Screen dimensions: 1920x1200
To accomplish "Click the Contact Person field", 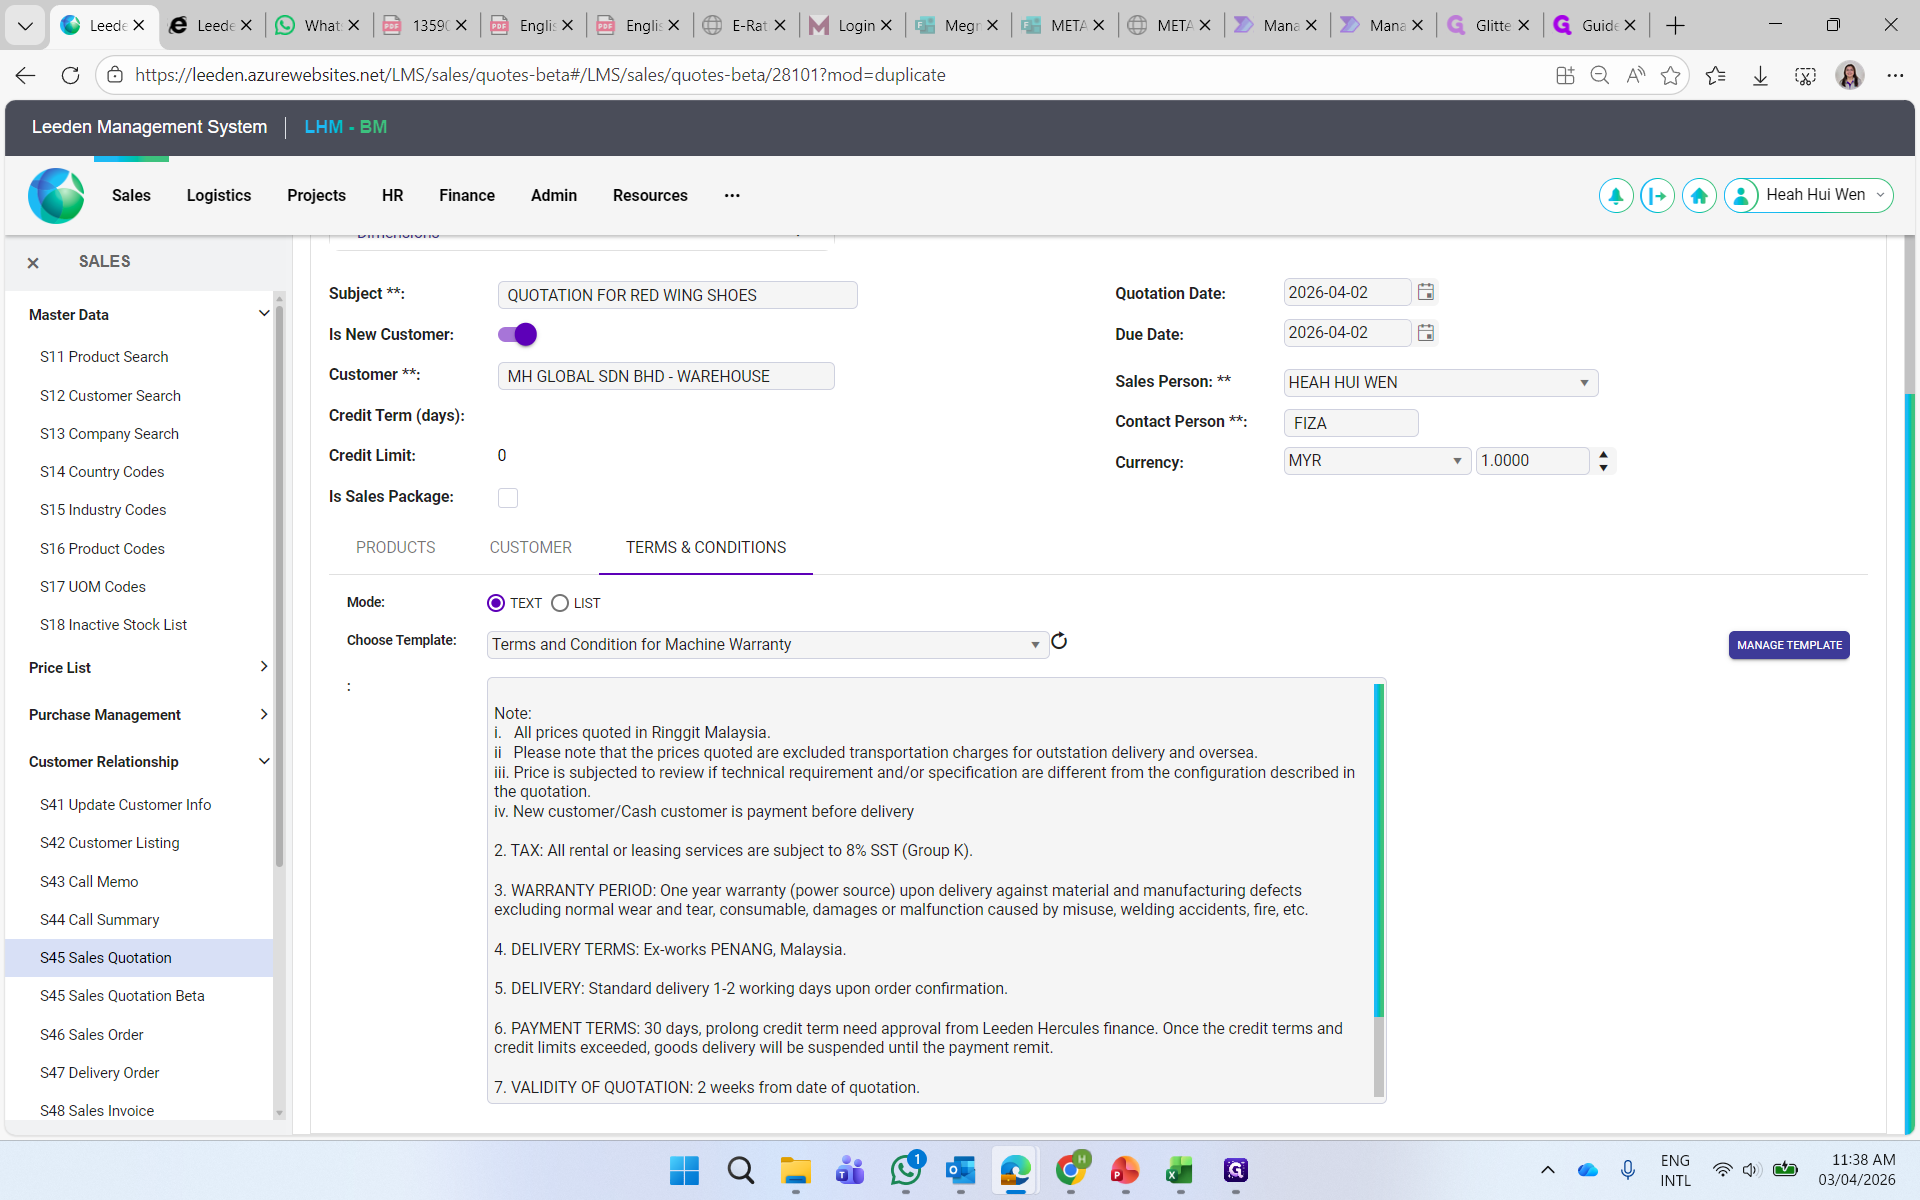I will [1350, 423].
